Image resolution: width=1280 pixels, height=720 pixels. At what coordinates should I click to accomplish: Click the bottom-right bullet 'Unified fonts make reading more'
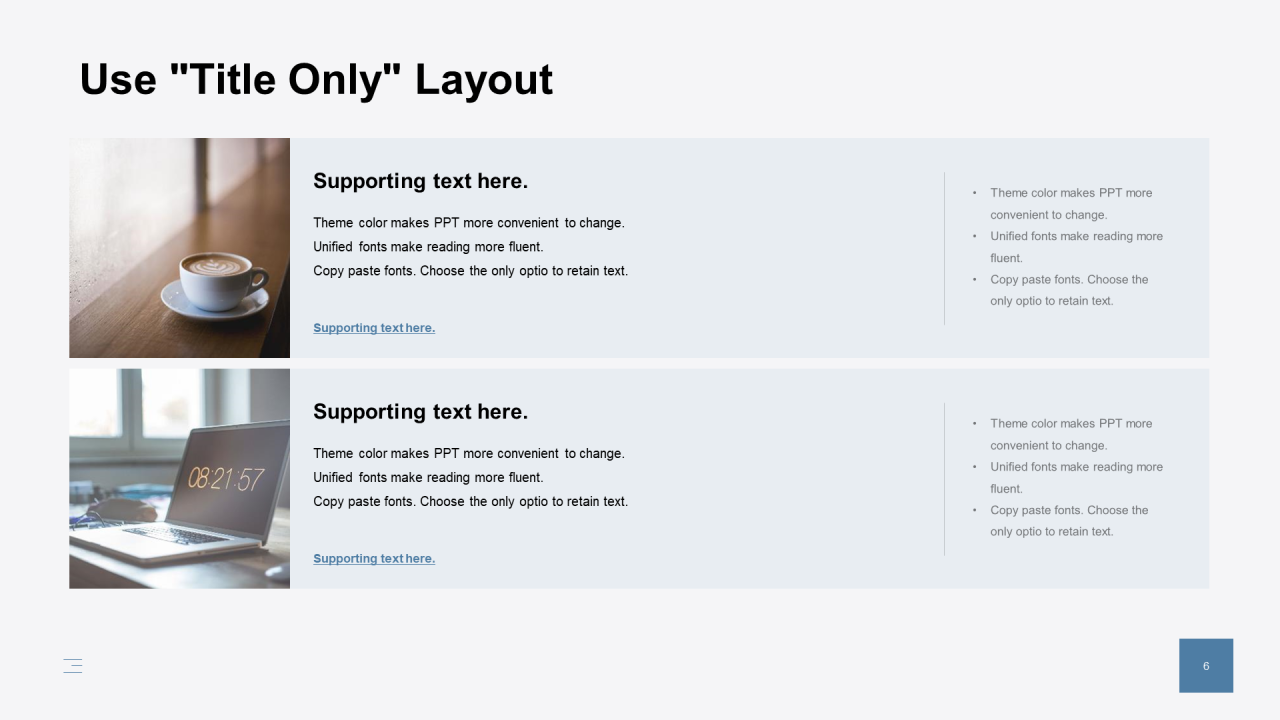point(1077,467)
